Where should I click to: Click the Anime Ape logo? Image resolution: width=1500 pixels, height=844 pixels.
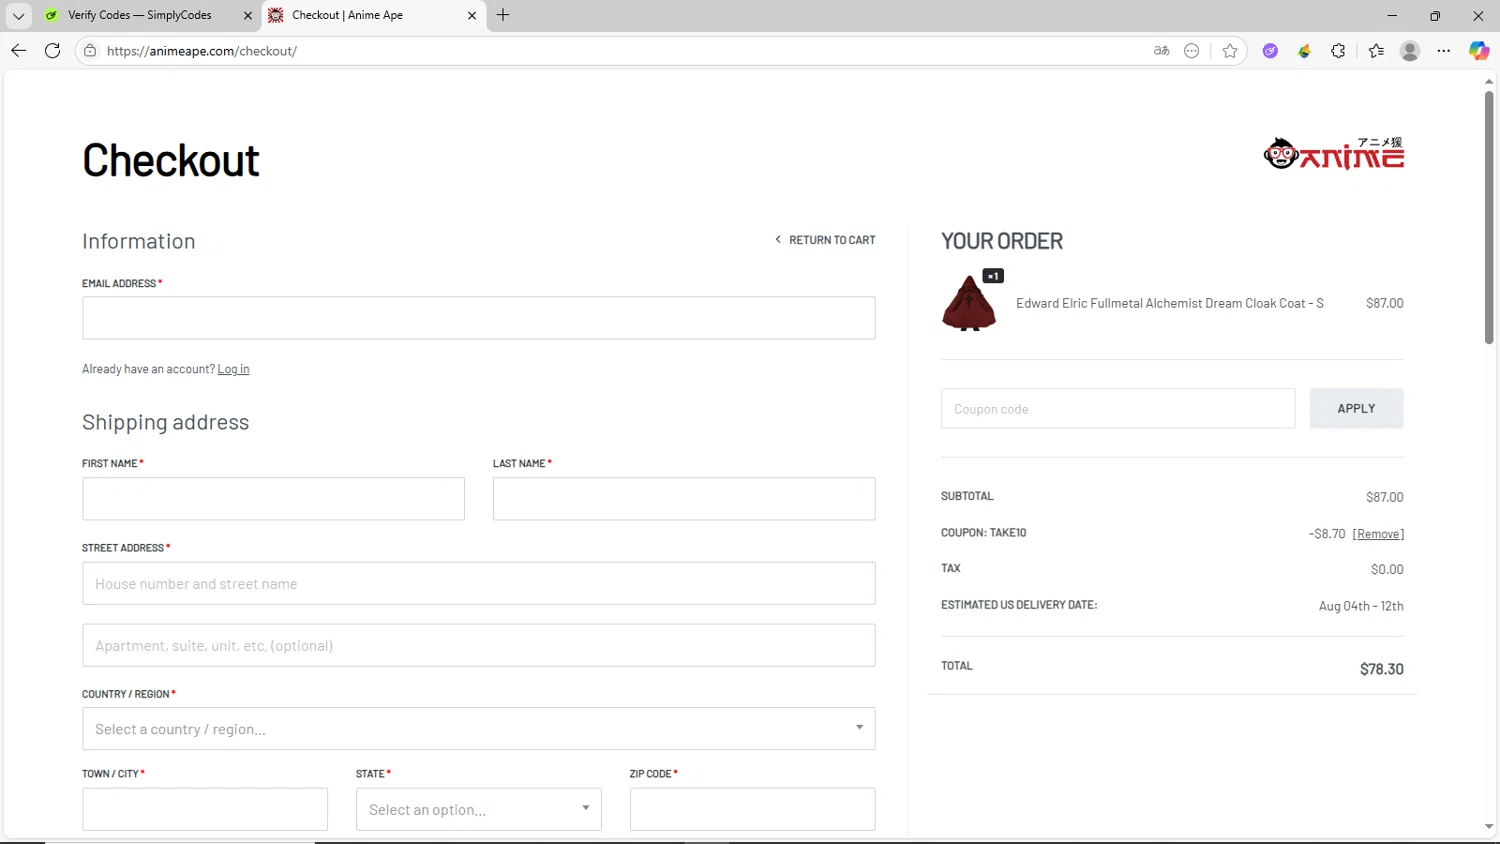pos(1333,153)
